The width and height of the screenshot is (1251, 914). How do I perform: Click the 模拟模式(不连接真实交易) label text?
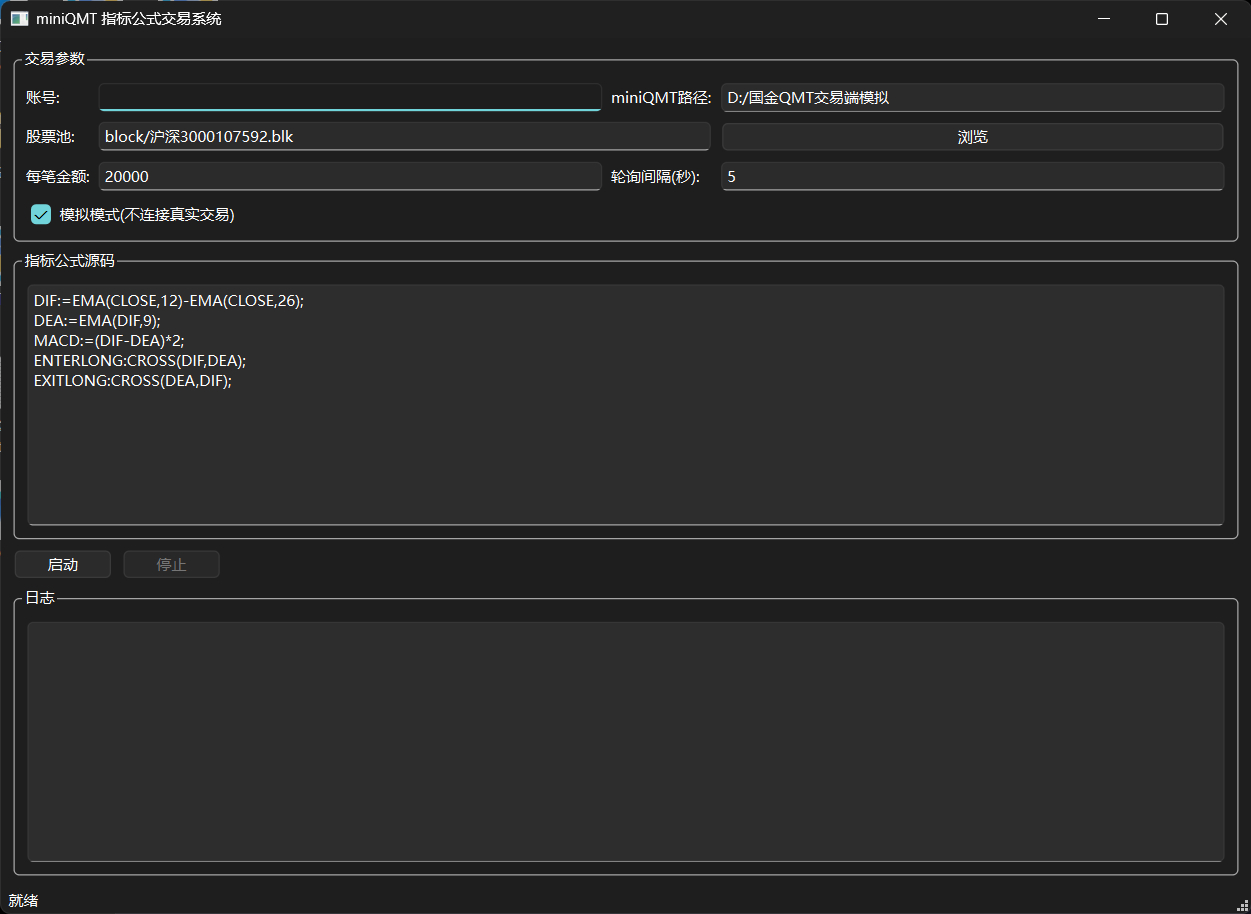[147, 214]
